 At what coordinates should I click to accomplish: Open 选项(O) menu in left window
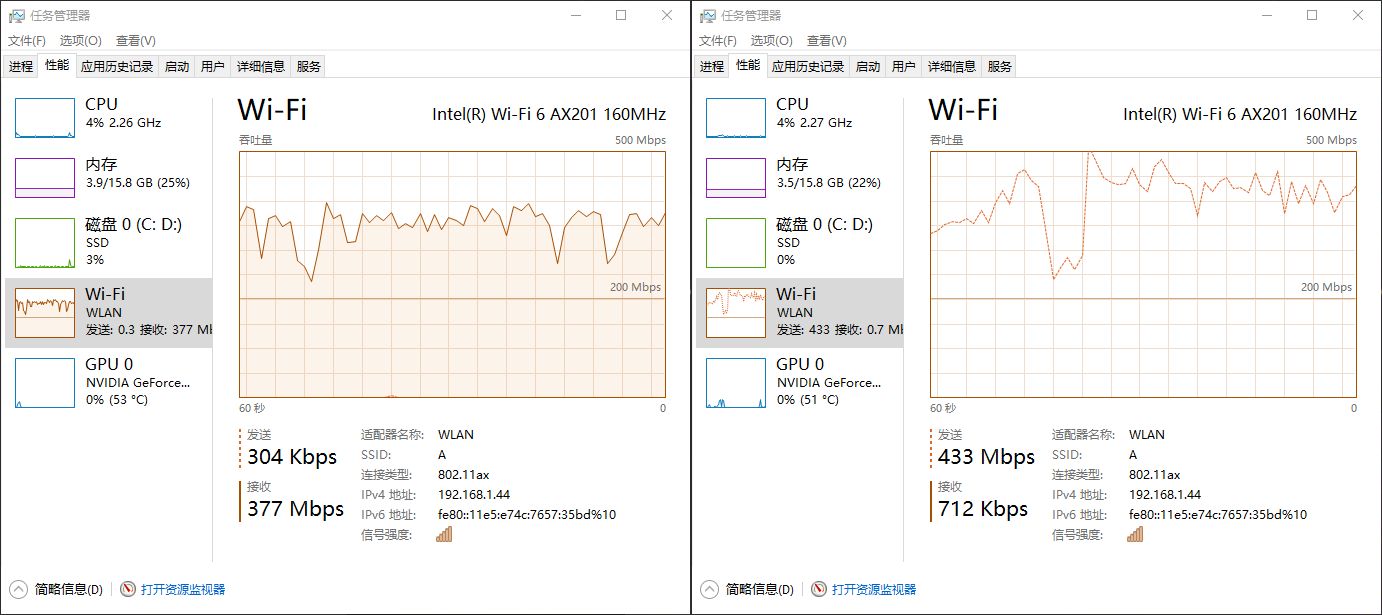(x=81, y=41)
